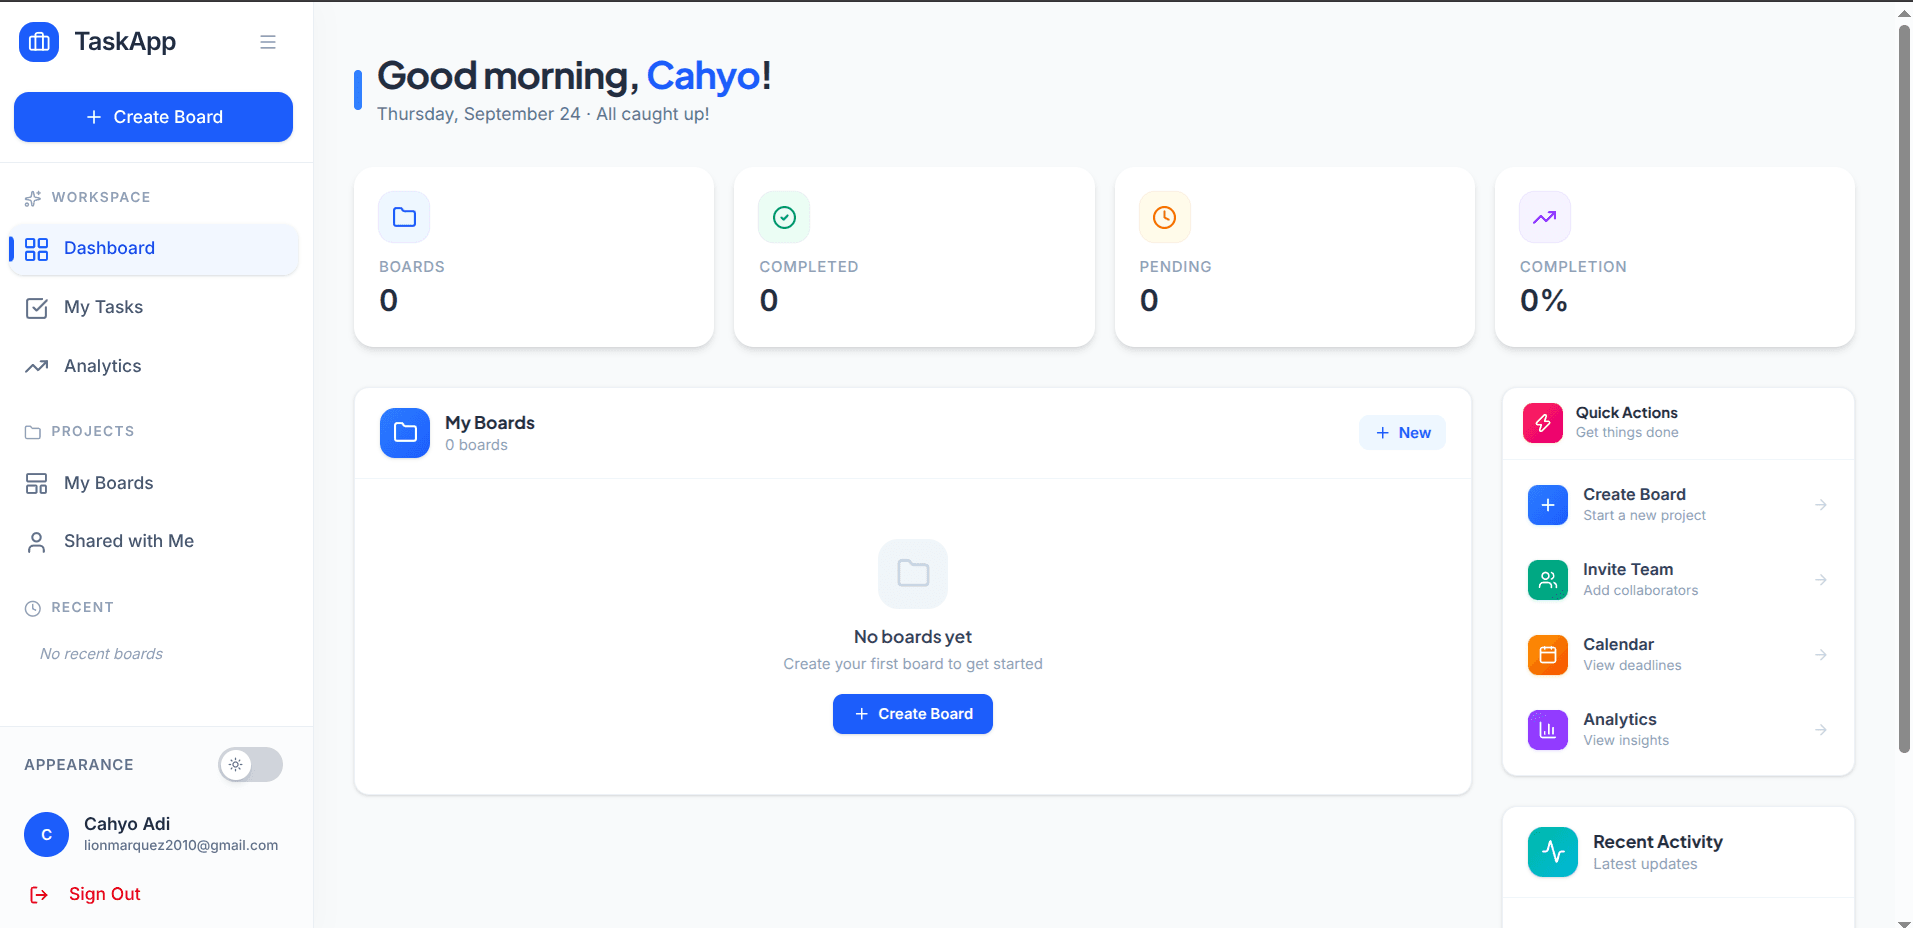Click the Completed checkmark icon
Viewport: 1913px width, 928px height.
784,217
